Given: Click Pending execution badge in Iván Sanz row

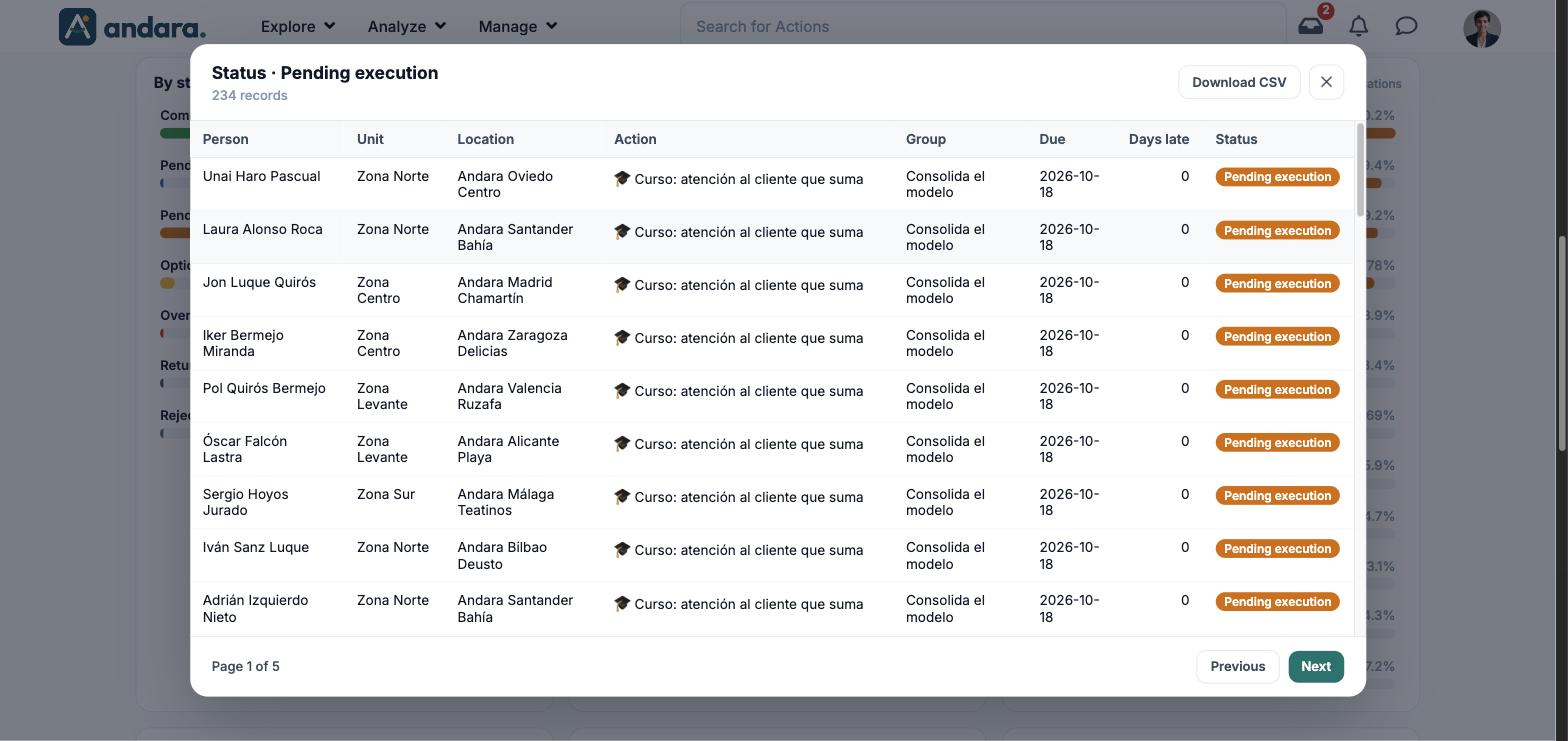Looking at the screenshot, I should (1277, 549).
